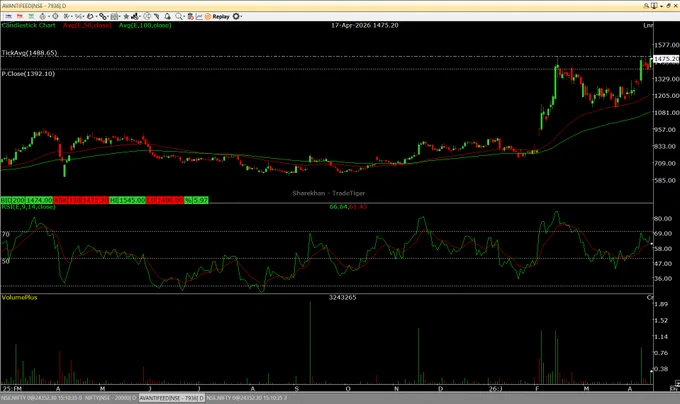Click the 1474.00 bid price cell
This screenshot has width=680, height=404.
point(39,200)
